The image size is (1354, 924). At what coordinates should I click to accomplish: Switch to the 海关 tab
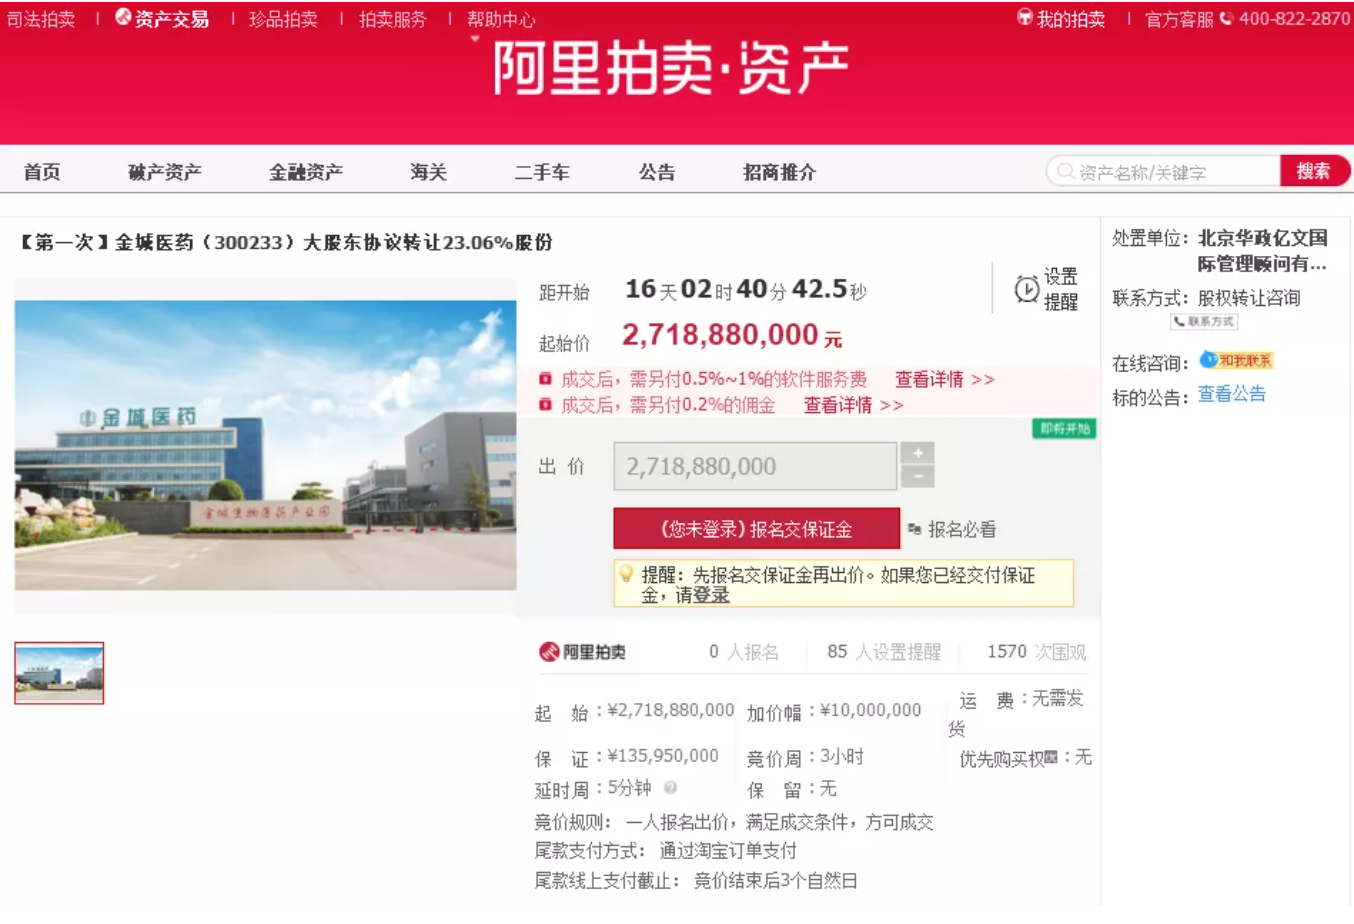point(428,172)
